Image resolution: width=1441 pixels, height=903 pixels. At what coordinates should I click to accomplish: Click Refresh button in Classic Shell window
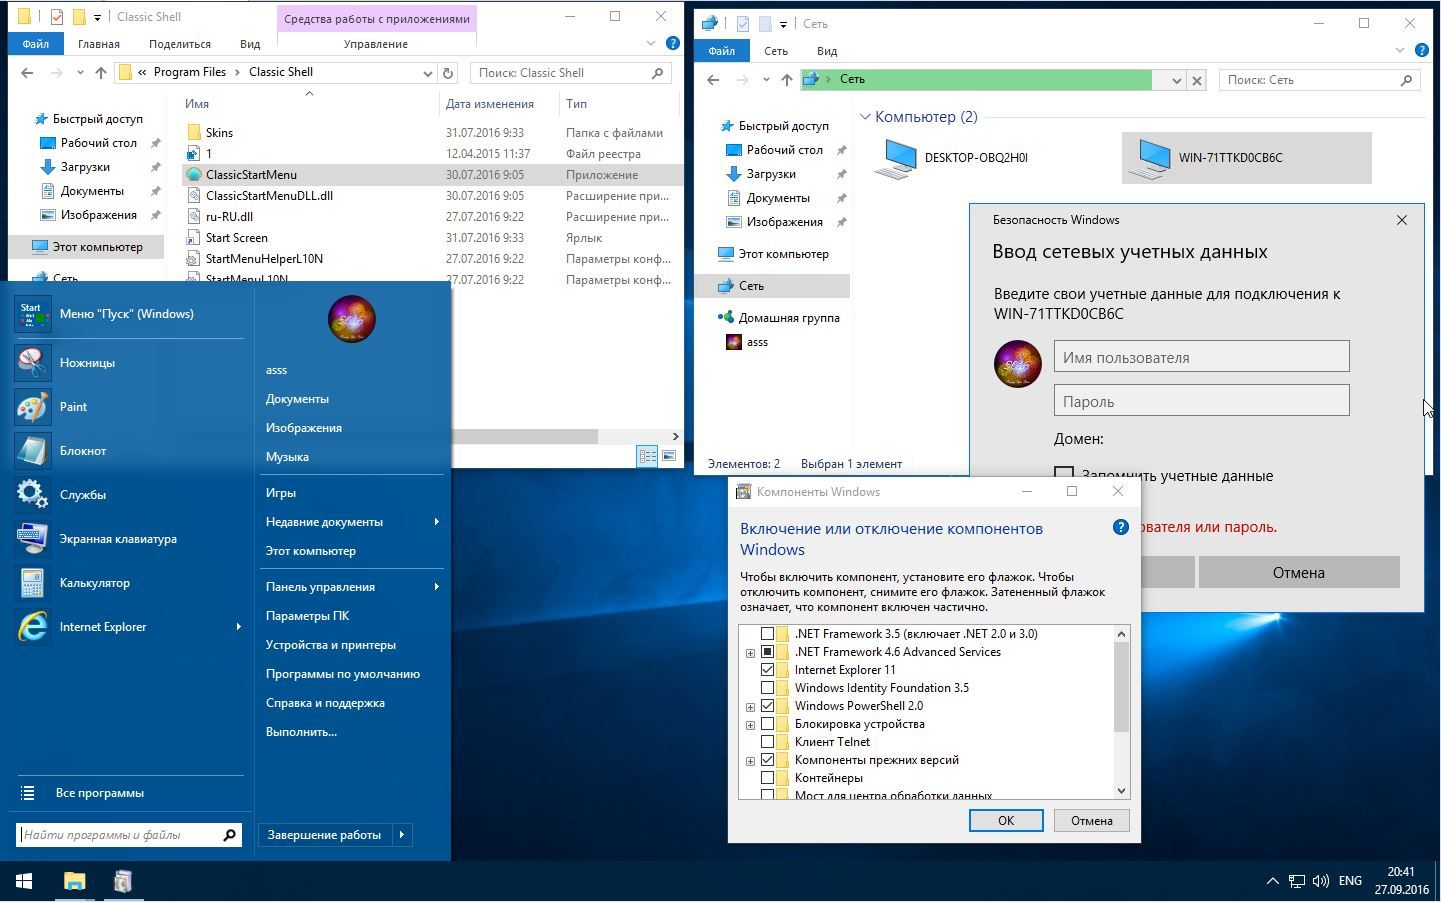point(448,73)
